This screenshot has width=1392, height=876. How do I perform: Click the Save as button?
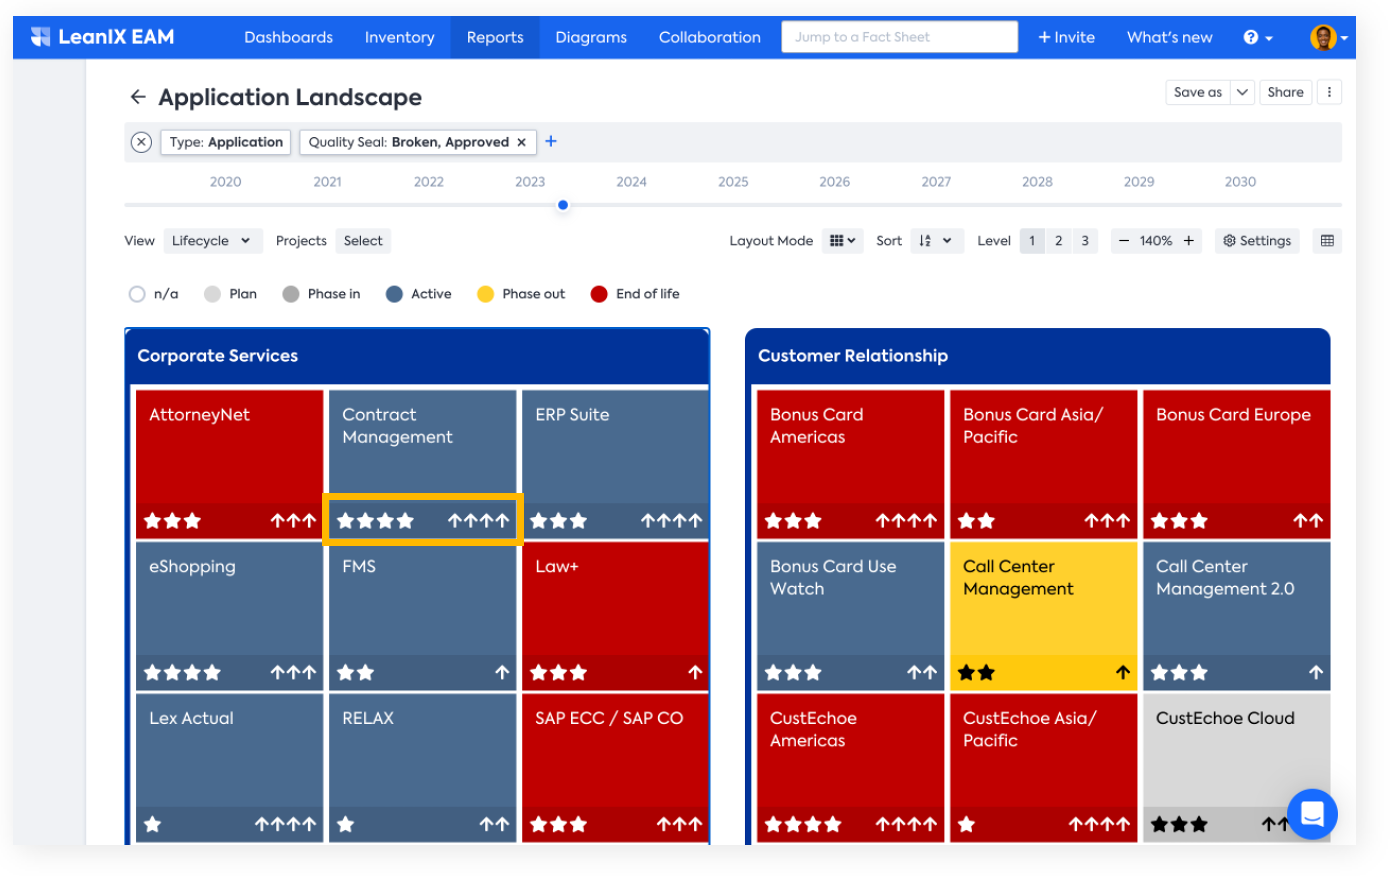pyautogui.click(x=1198, y=92)
